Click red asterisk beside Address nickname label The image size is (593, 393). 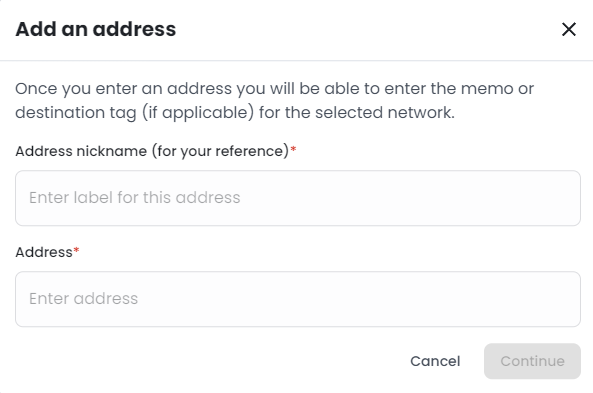(x=293, y=150)
